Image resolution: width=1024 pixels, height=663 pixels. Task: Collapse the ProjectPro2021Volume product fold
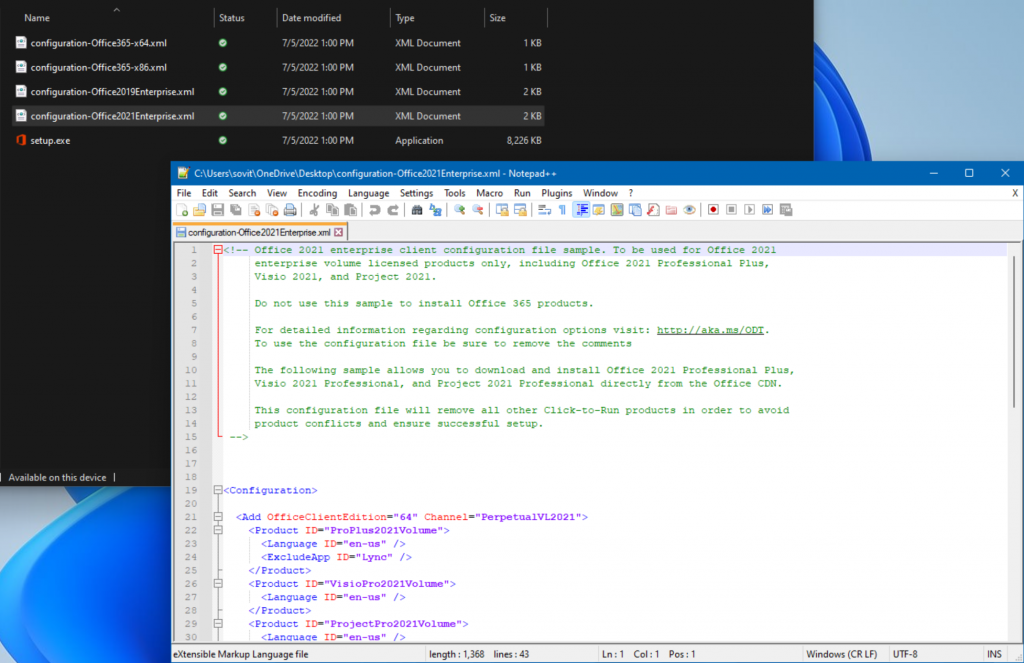pos(218,624)
